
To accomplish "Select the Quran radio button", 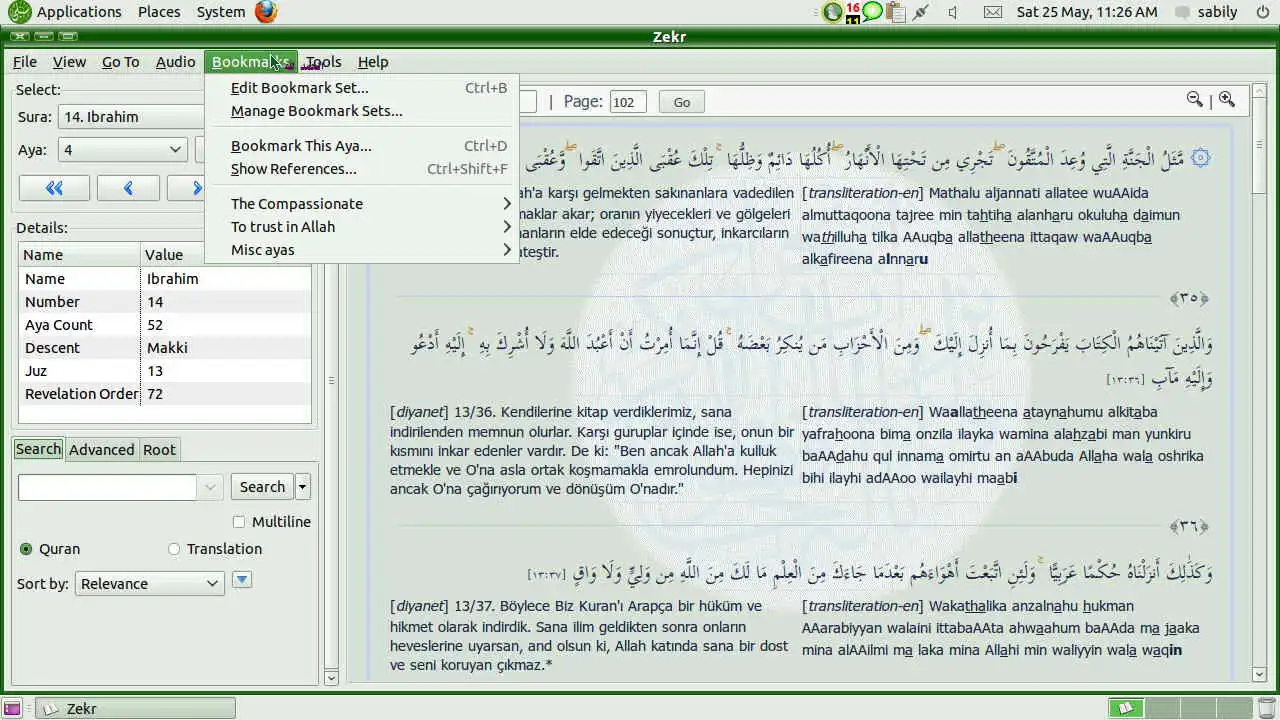I will [26, 549].
